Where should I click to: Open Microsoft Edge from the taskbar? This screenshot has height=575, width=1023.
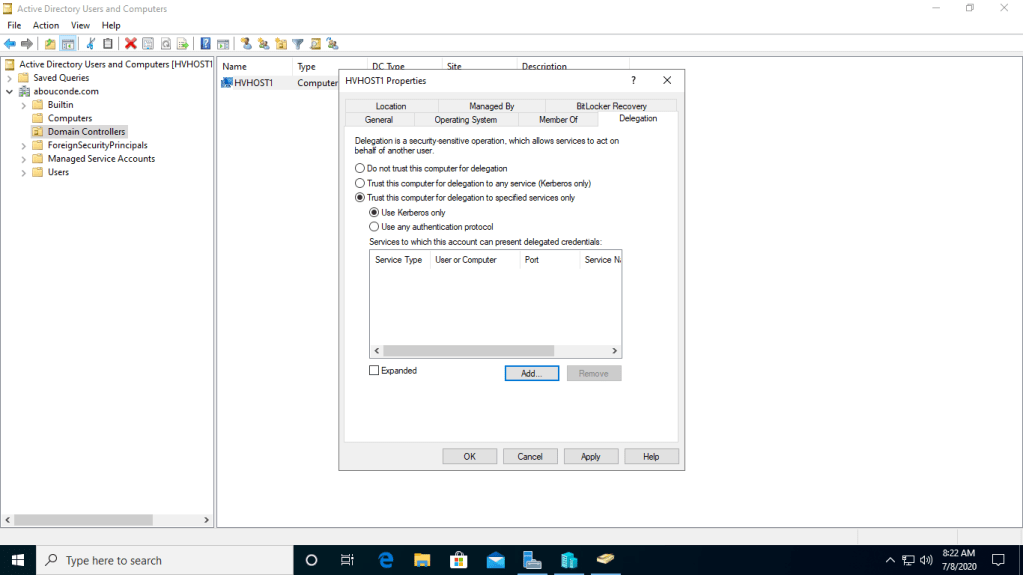pyautogui.click(x=386, y=560)
